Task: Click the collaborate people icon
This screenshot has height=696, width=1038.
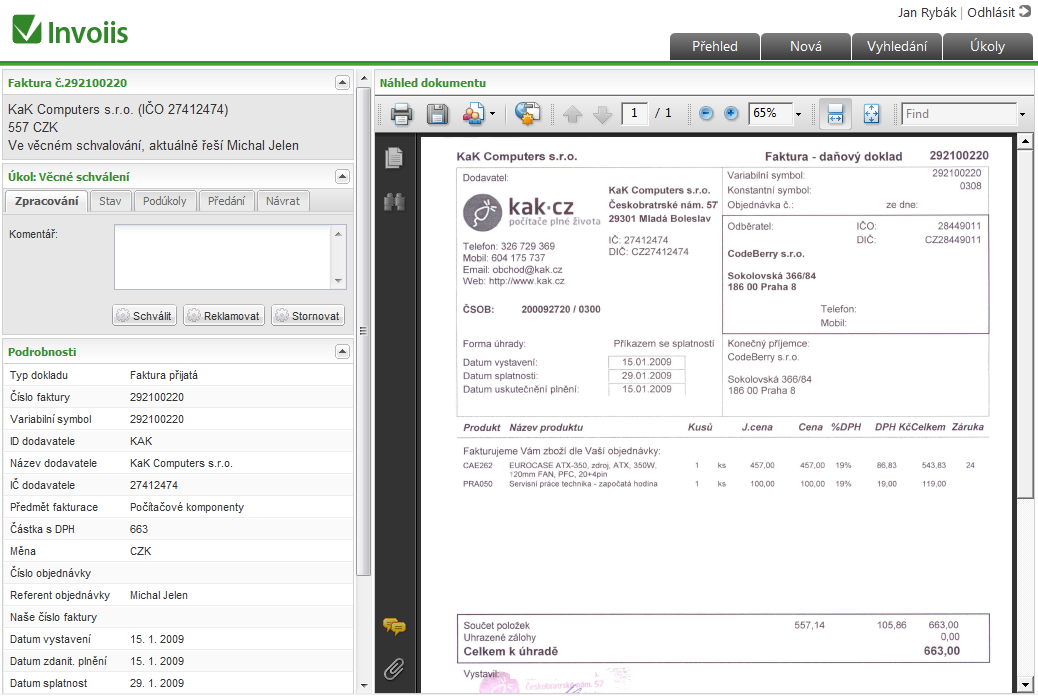Action: 473,114
